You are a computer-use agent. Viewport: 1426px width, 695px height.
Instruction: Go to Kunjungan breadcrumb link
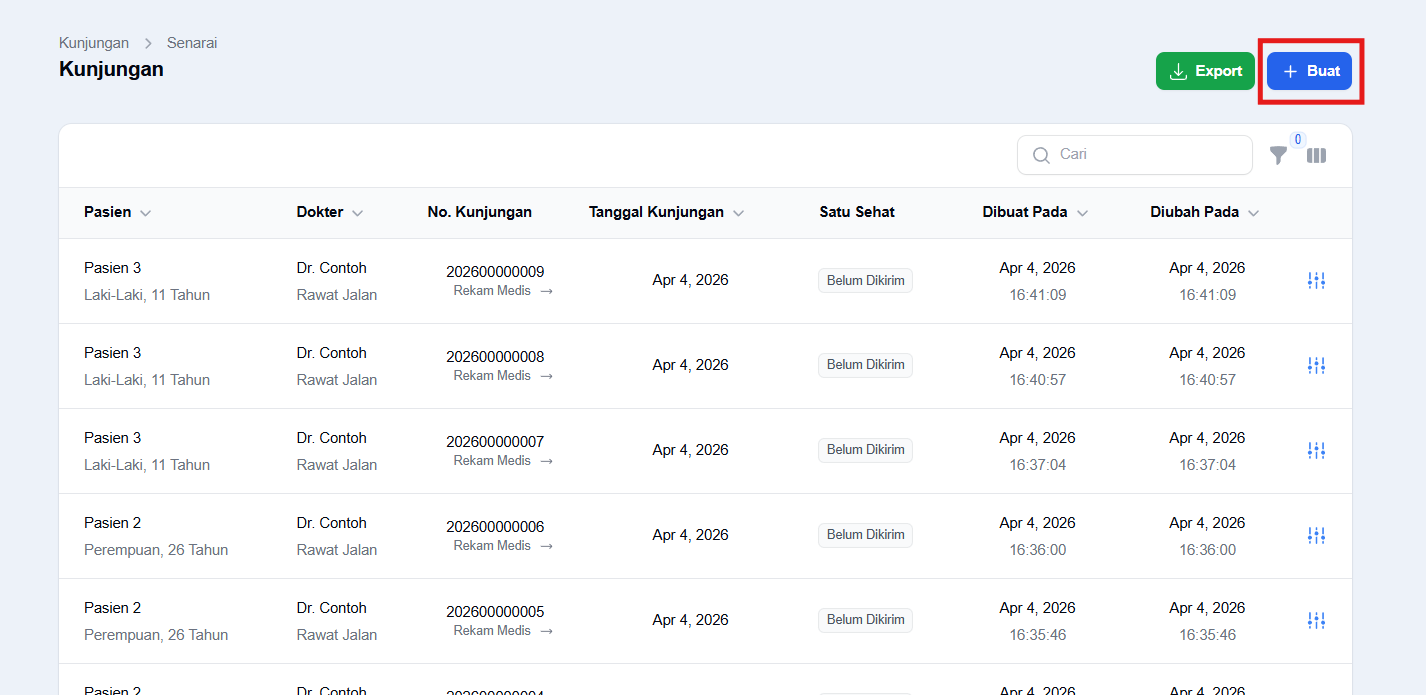94,43
